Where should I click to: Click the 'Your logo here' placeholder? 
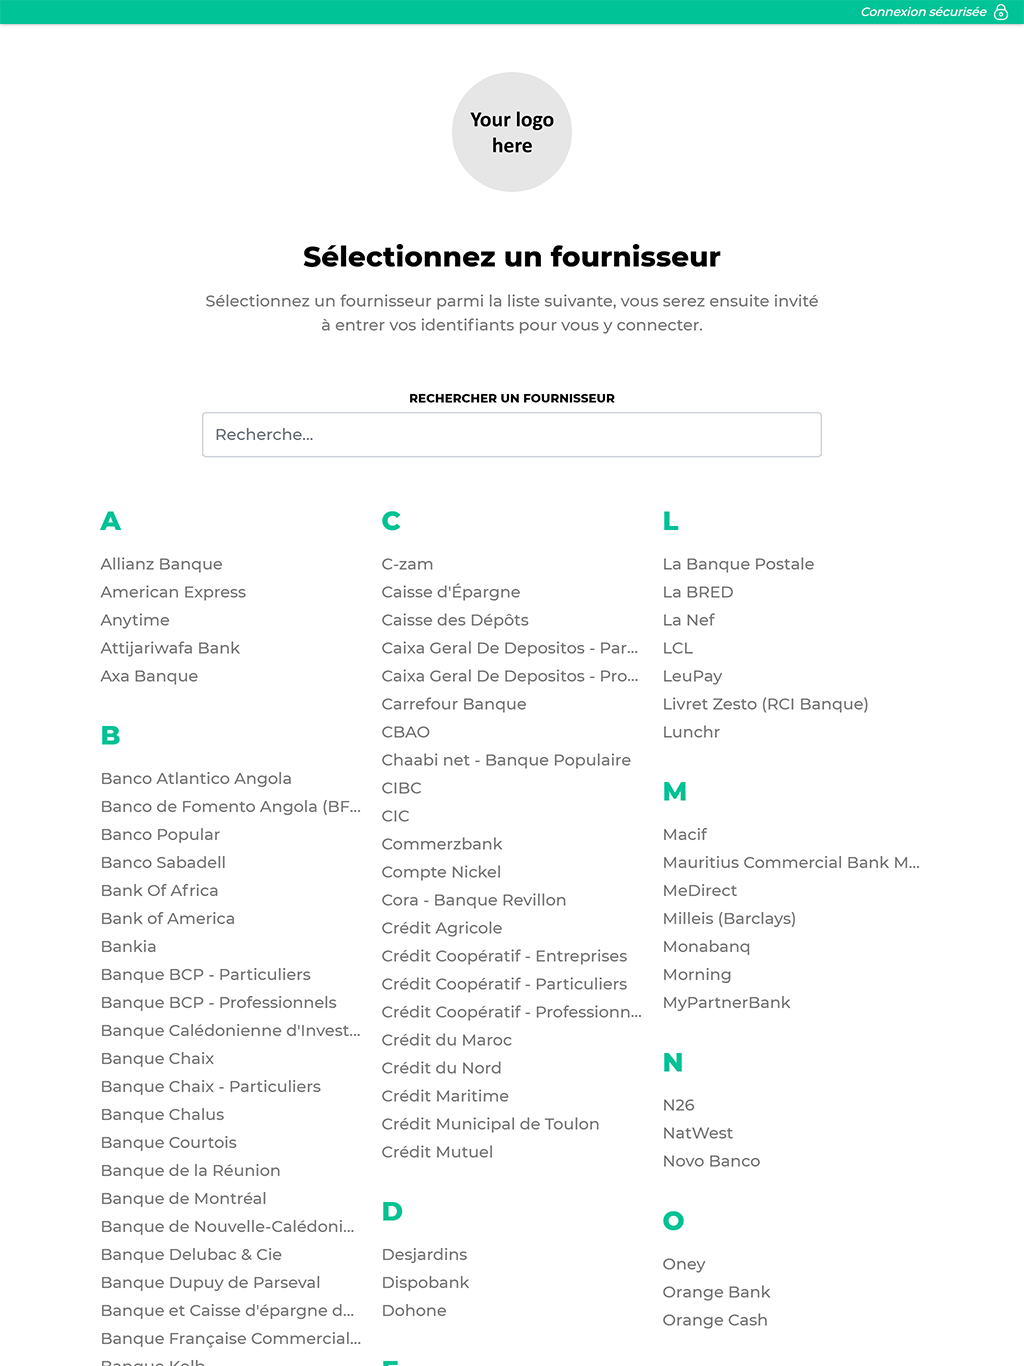pos(512,132)
